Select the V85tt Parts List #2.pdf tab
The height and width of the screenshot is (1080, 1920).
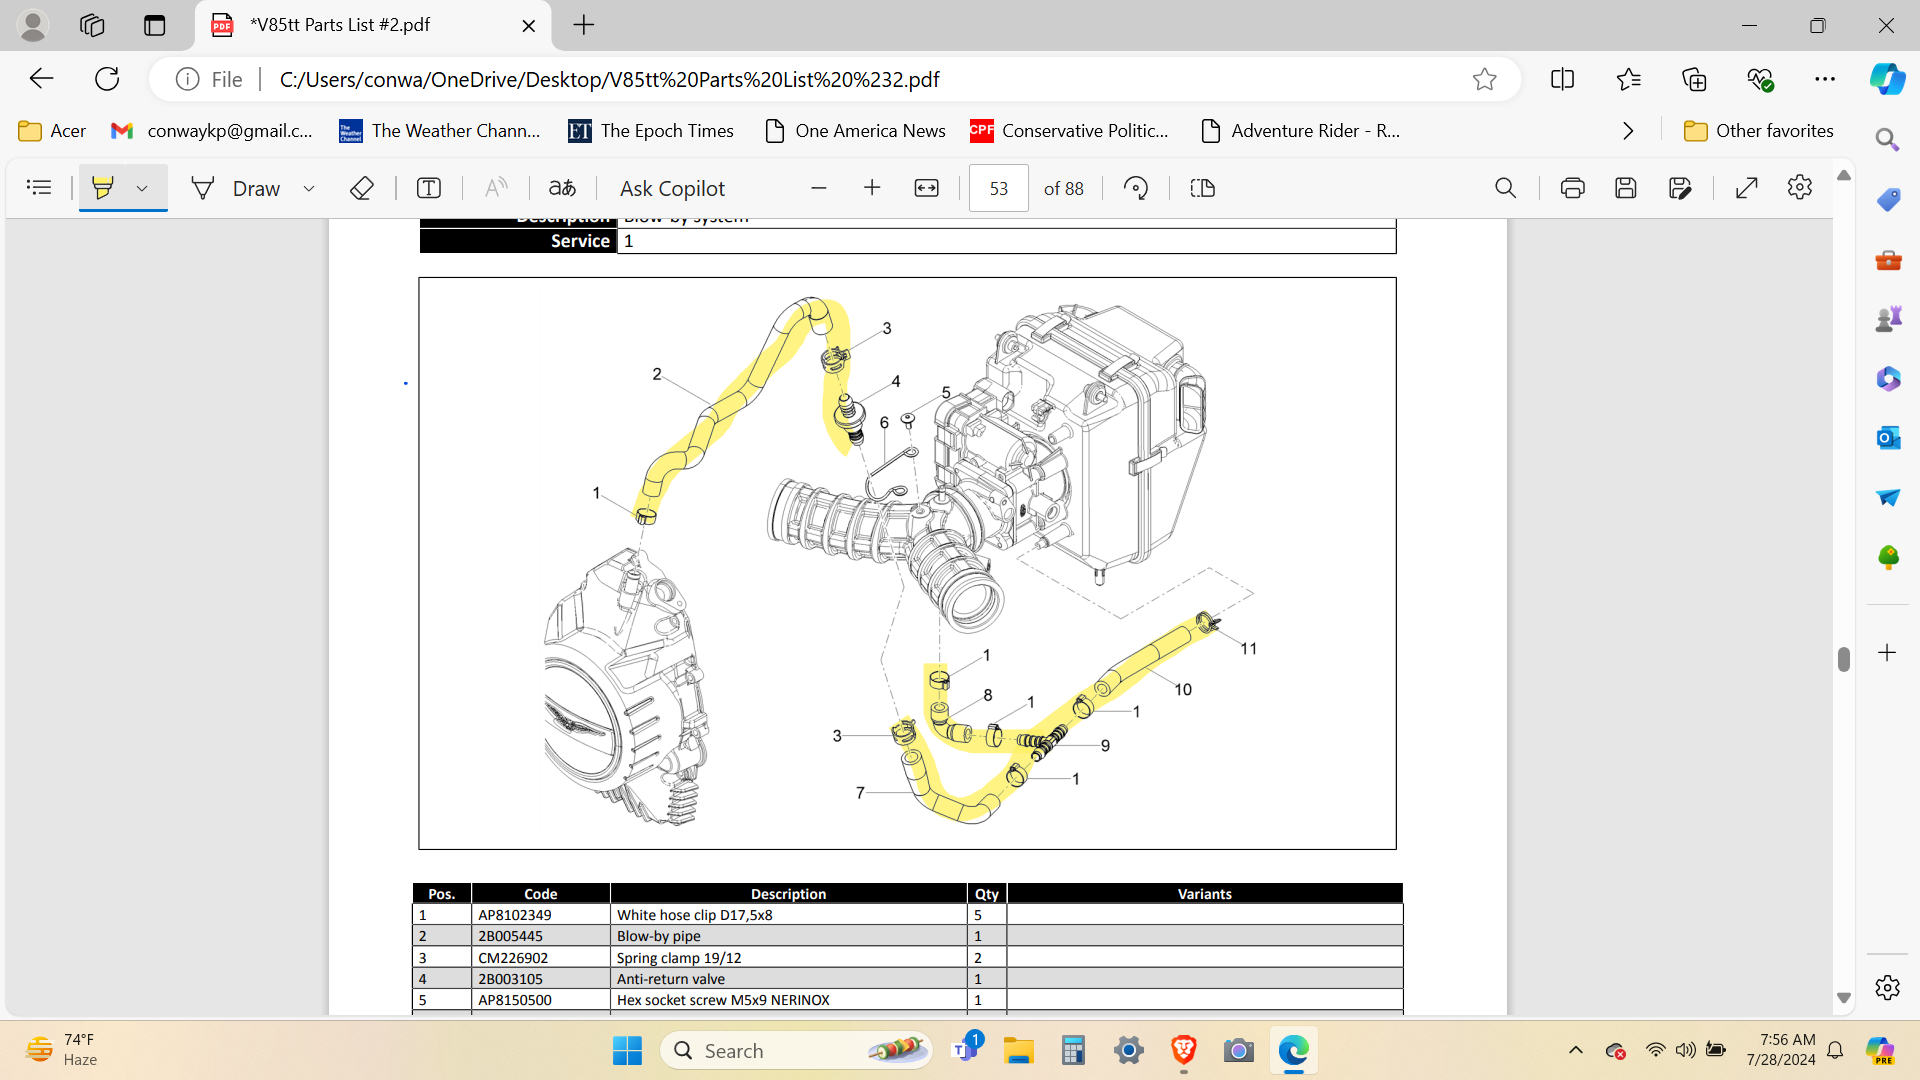[x=373, y=25]
